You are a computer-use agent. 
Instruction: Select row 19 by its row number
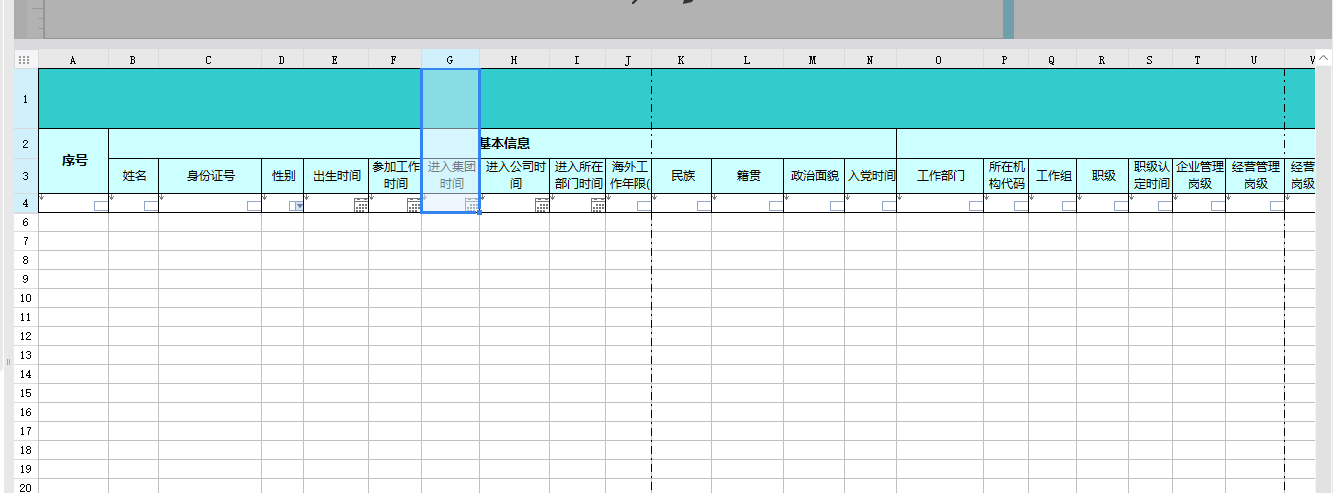[25, 469]
